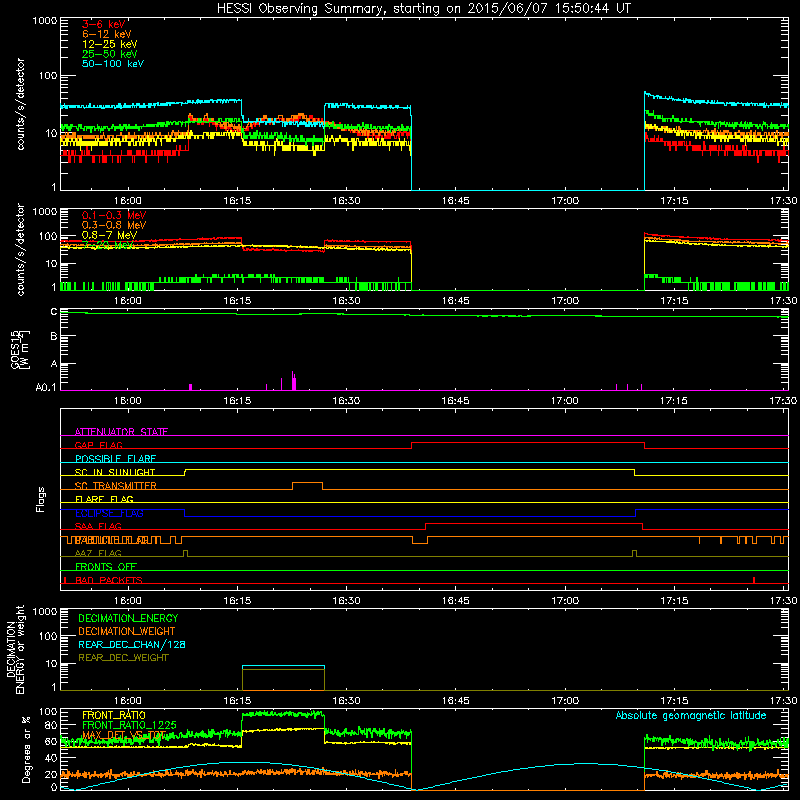Click the 100 y-axis label of decimation panel
The height and width of the screenshot is (800, 800).
click(x=48, y=636)
